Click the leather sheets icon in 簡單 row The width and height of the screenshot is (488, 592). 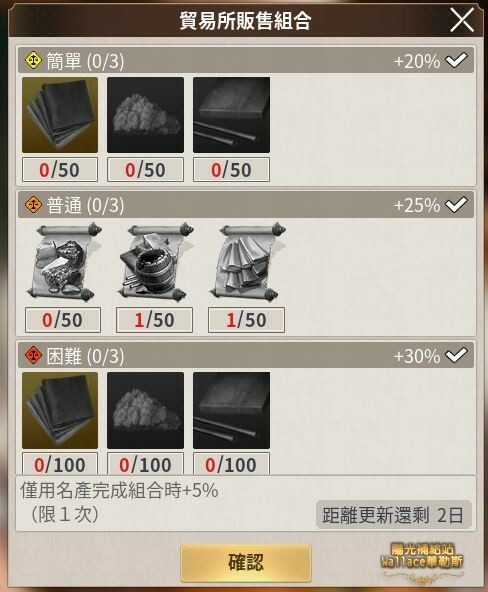(x=60, y=115)
